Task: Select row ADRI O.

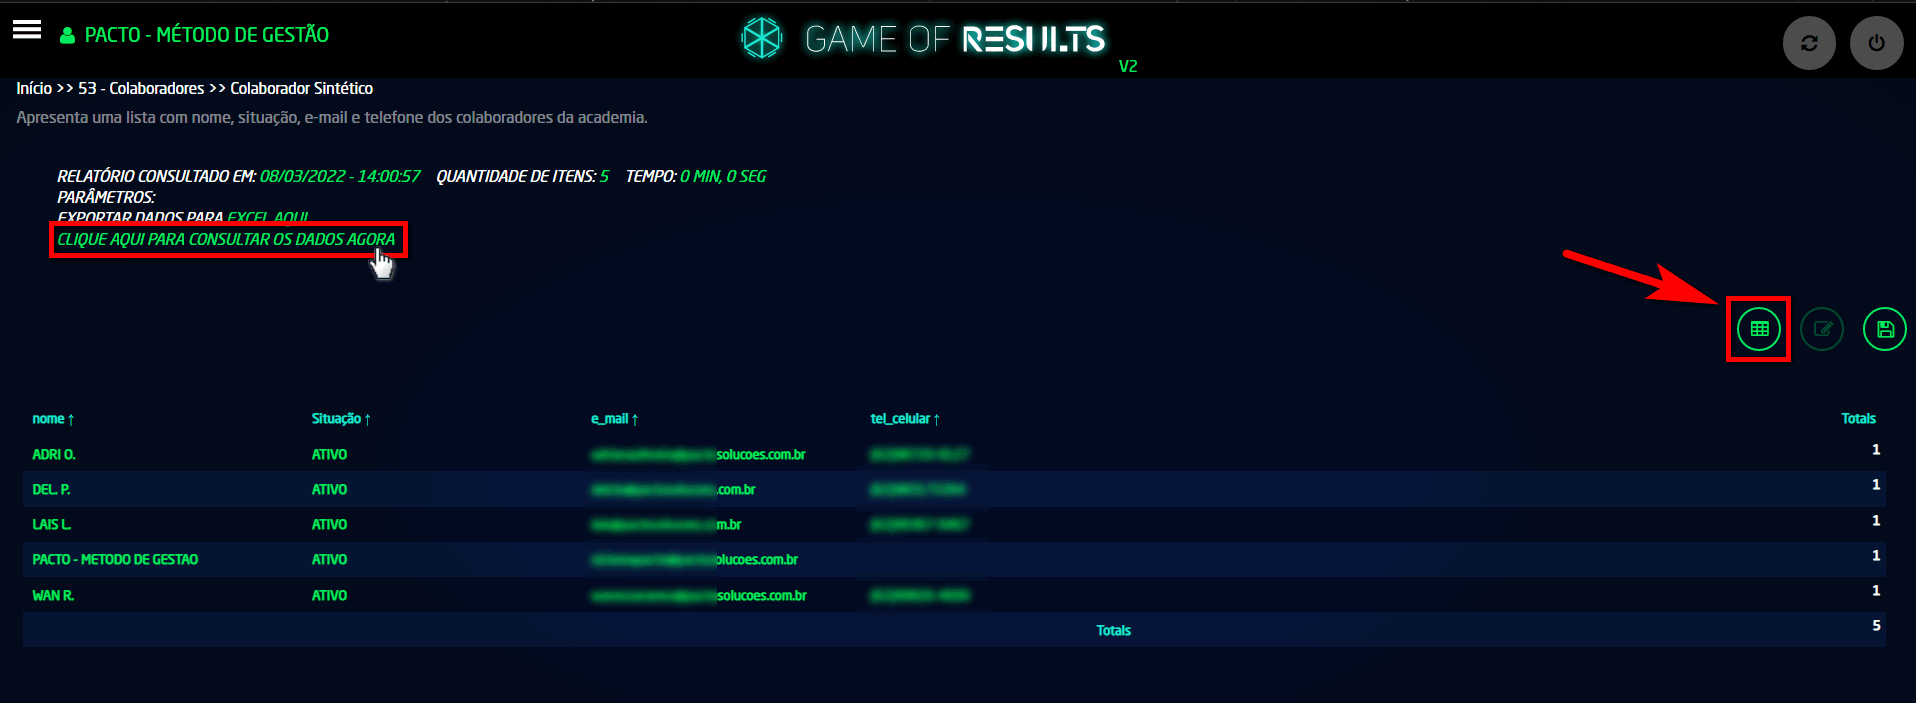Action: 954,454
